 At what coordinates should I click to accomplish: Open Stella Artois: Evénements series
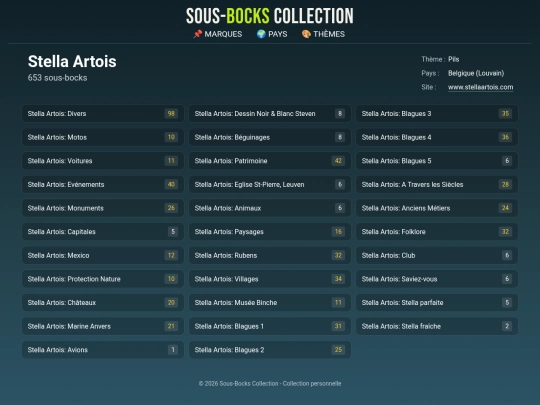coord(103,185)
